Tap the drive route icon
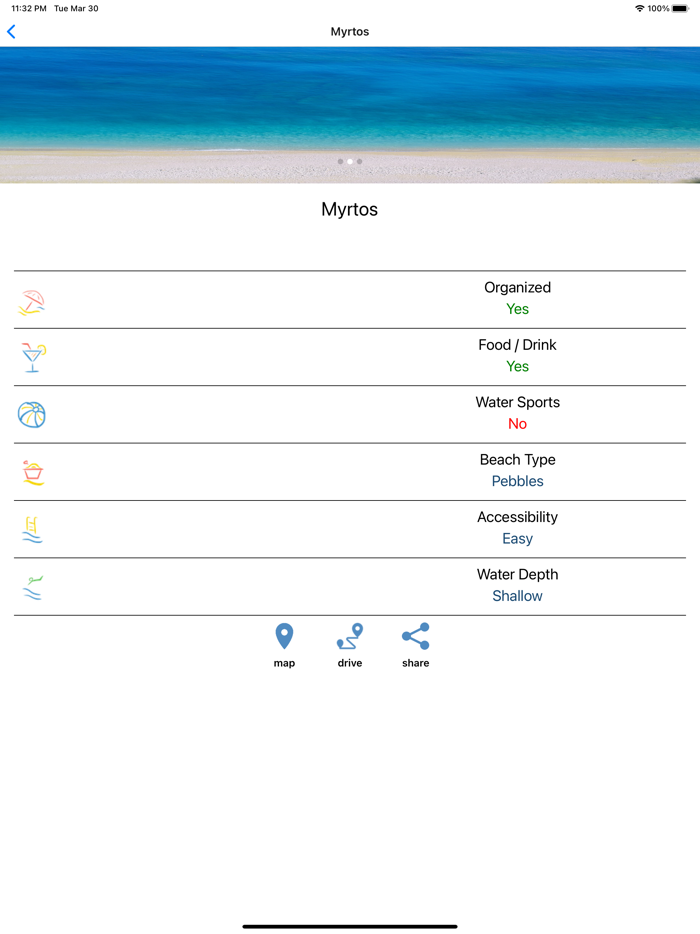Screen dimensions: 700x934 [350, 637]
